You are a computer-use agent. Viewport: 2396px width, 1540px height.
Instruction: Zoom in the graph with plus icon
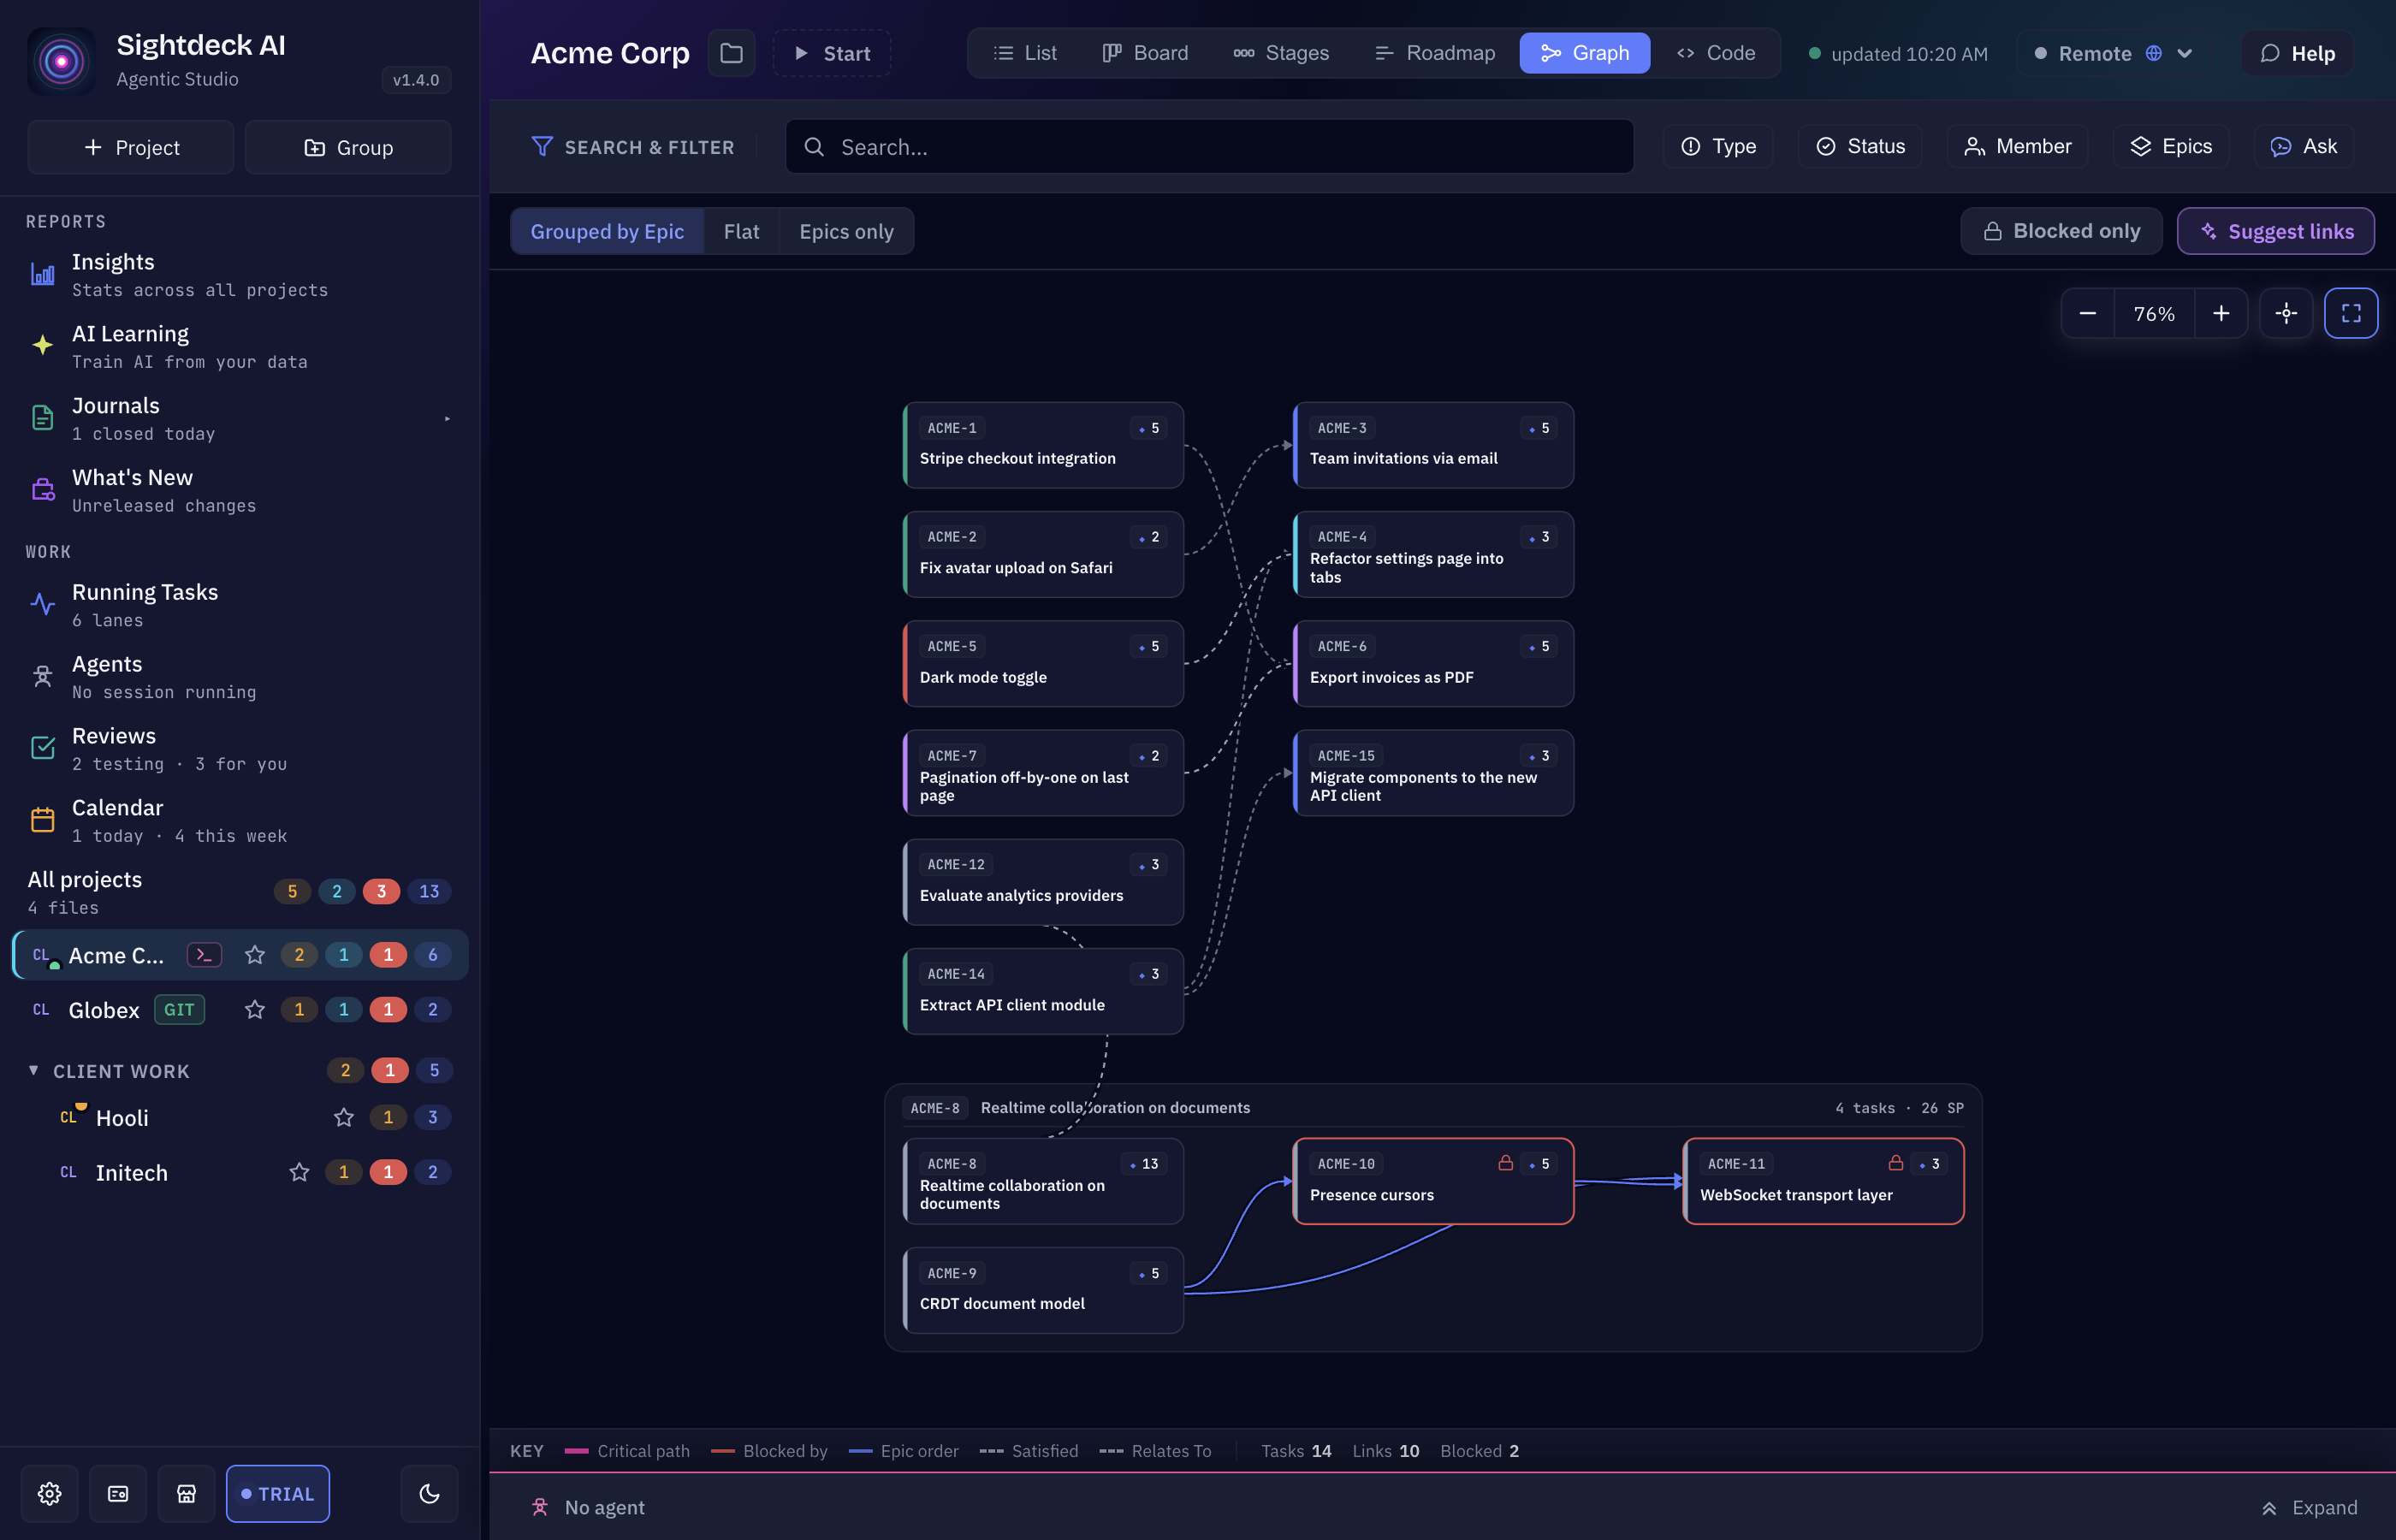[x=2221, y=314]
